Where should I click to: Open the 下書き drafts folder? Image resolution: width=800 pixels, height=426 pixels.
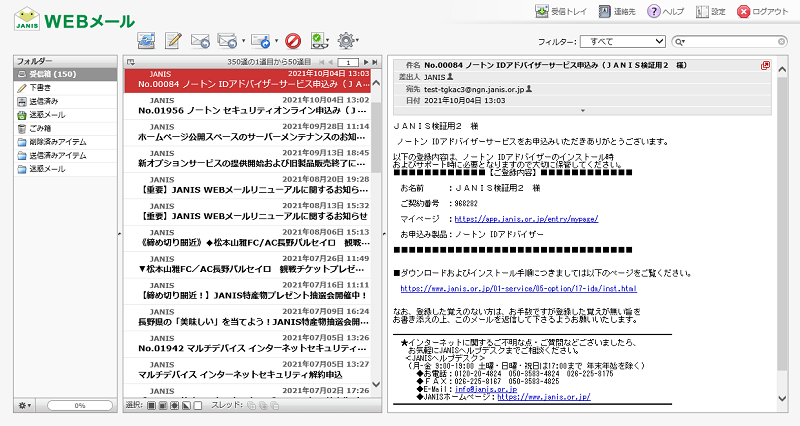[x=65, y=88]
